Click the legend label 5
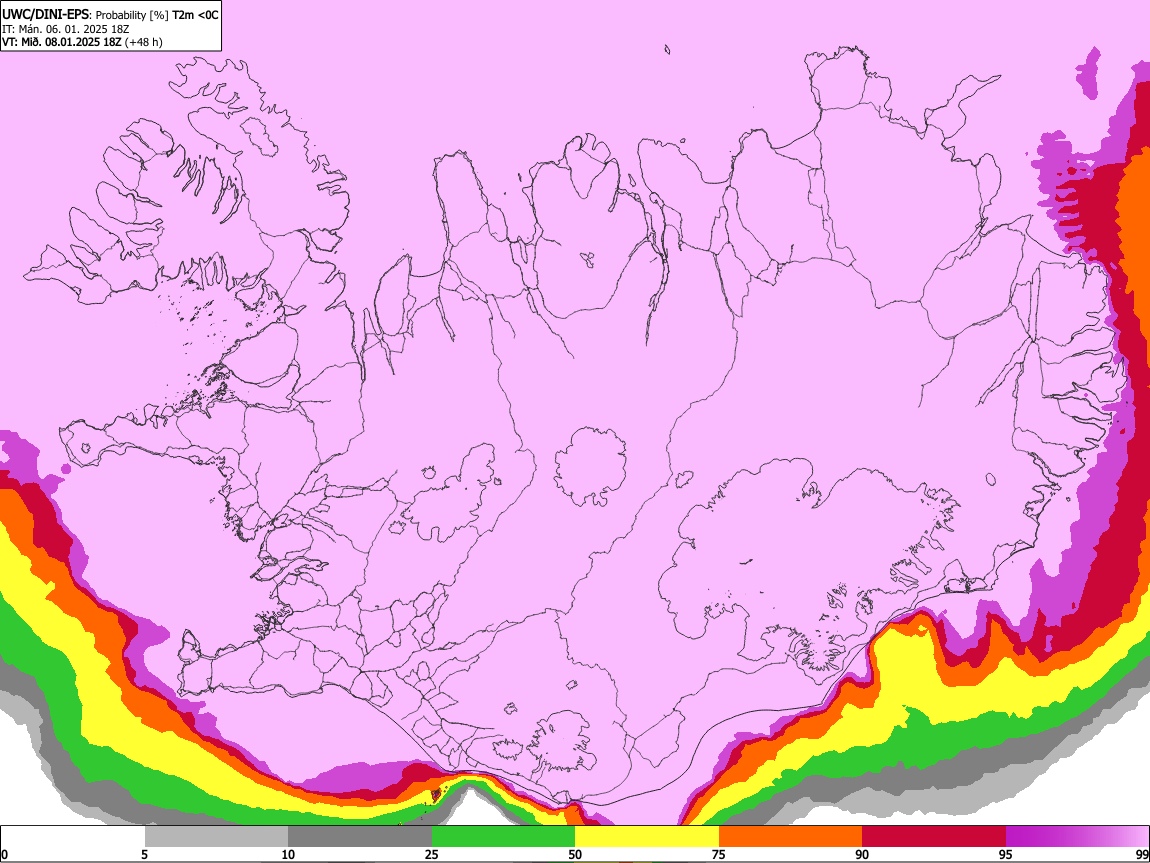Image resolution: width=1150 pixels, height=863 pixels. click(x=144, y=854)
